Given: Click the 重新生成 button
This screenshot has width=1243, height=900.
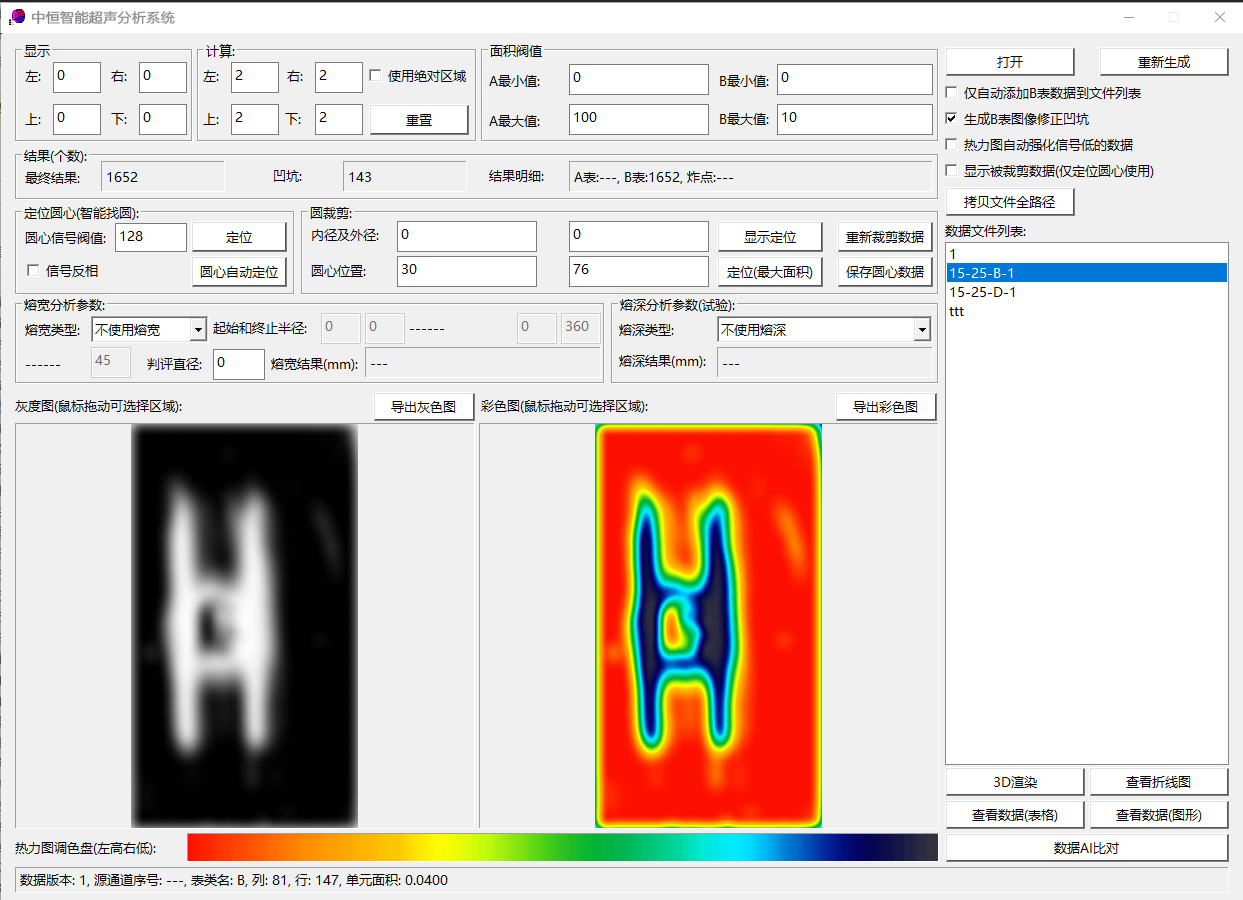Looking at the screenshot, I should 1164,62.
